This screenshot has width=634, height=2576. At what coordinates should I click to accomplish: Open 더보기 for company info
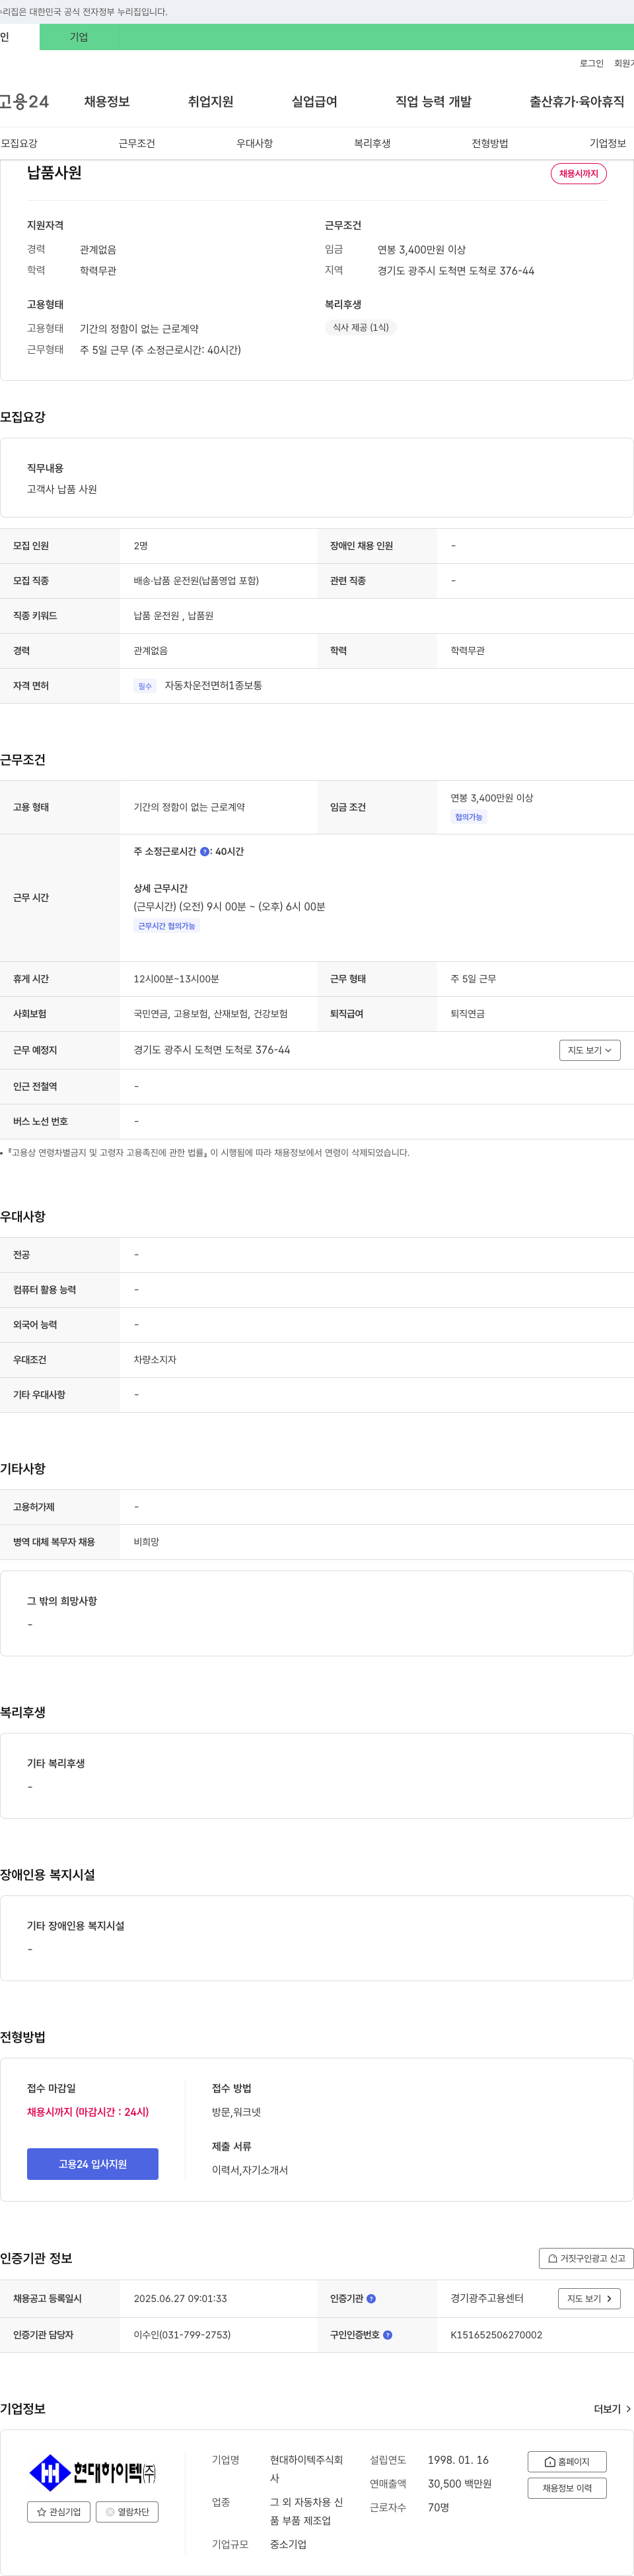pos(612,2410)
